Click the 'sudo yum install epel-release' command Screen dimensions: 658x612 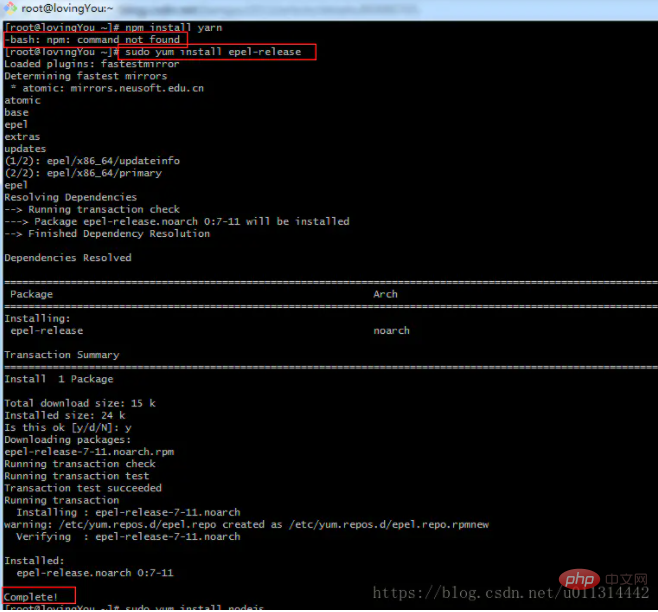pyautogui.click(x=213, y=52)
